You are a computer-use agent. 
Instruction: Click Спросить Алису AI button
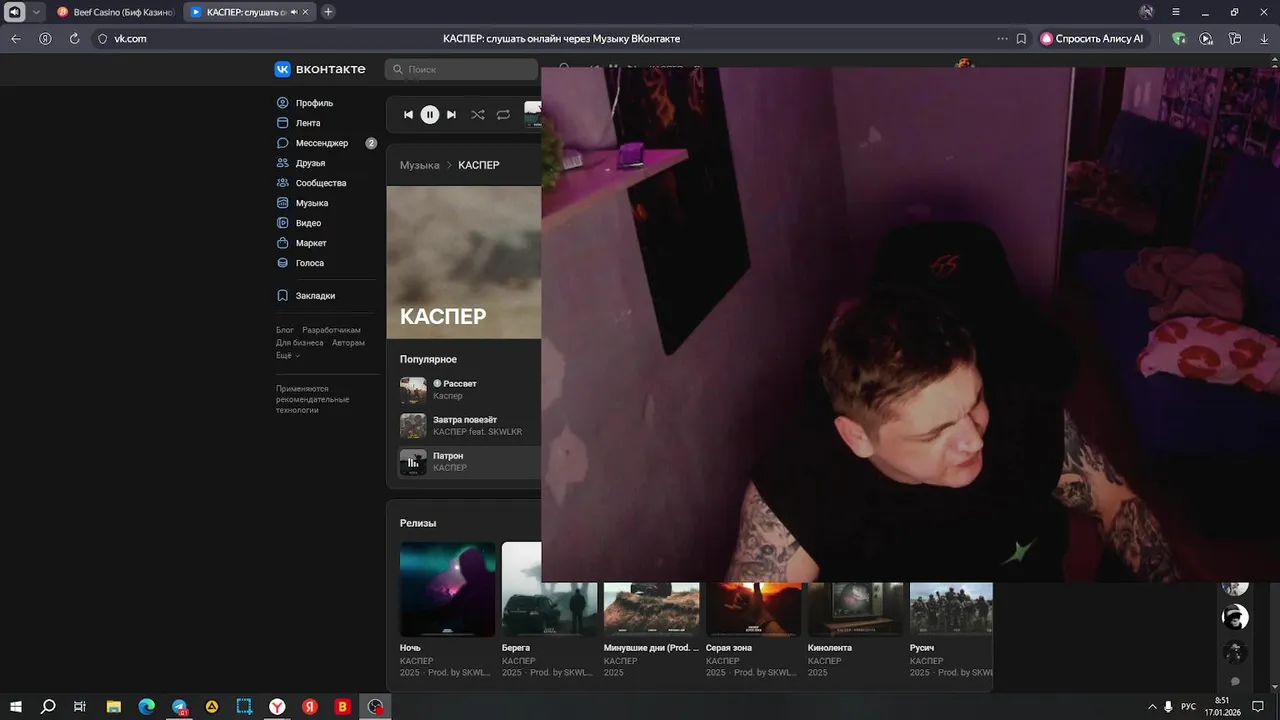click(1092, 39)
